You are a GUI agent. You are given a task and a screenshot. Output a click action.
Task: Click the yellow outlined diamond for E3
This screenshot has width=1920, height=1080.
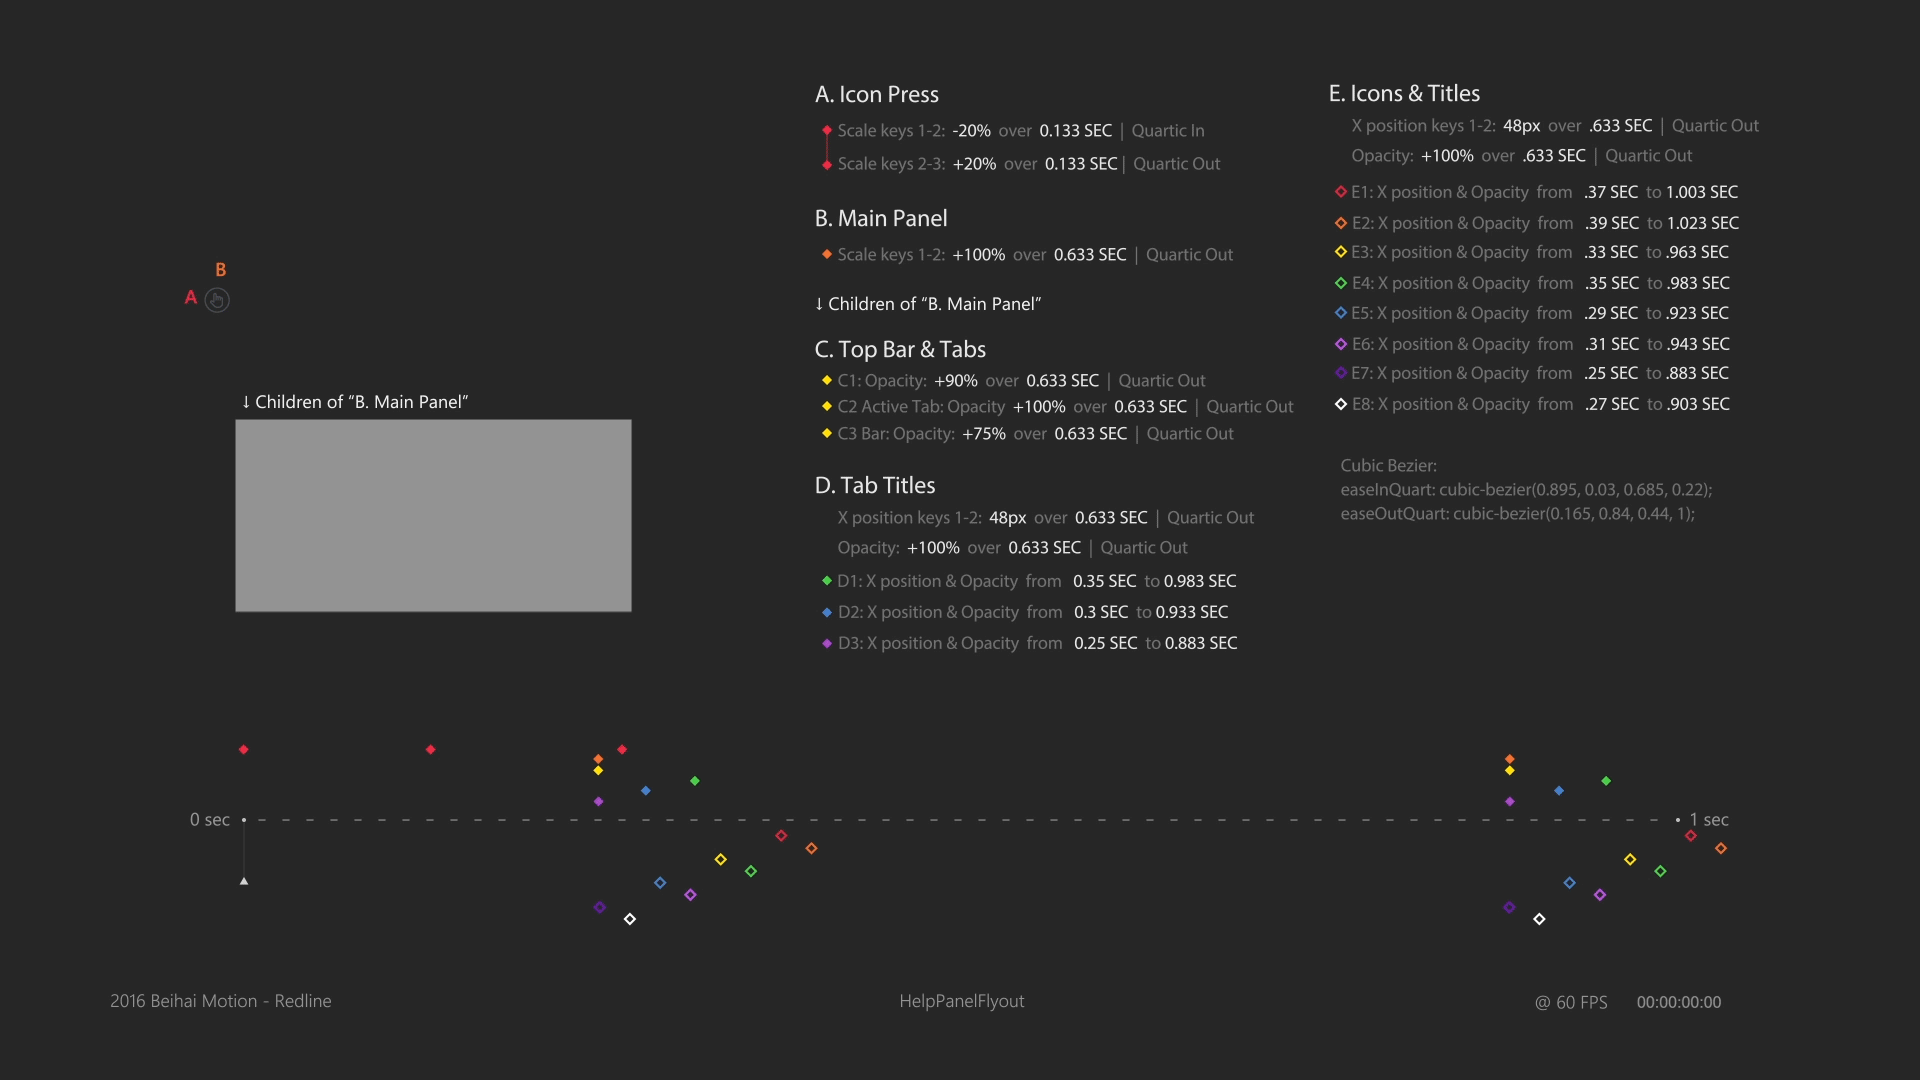point(1341,252)
